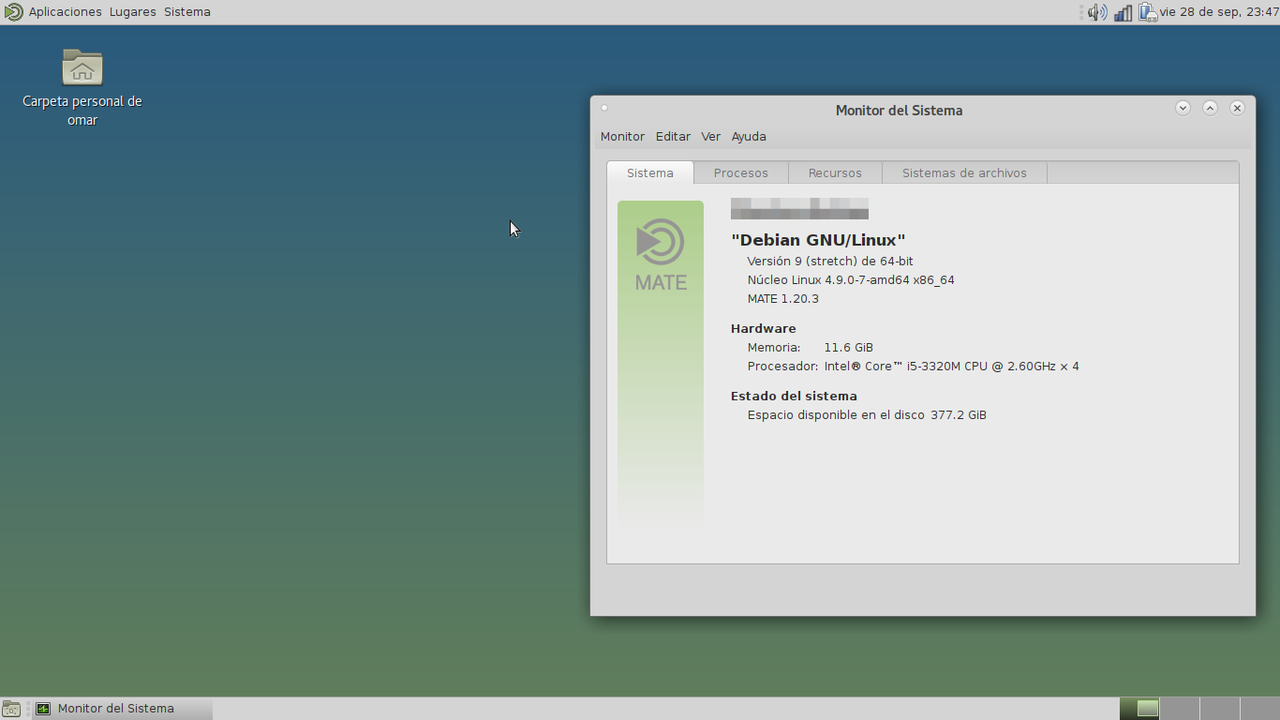This screenshot has width=1280, height=720.
Task: Click the "Debian GNU/Linux" heading
Action: [x=818, y=240]
